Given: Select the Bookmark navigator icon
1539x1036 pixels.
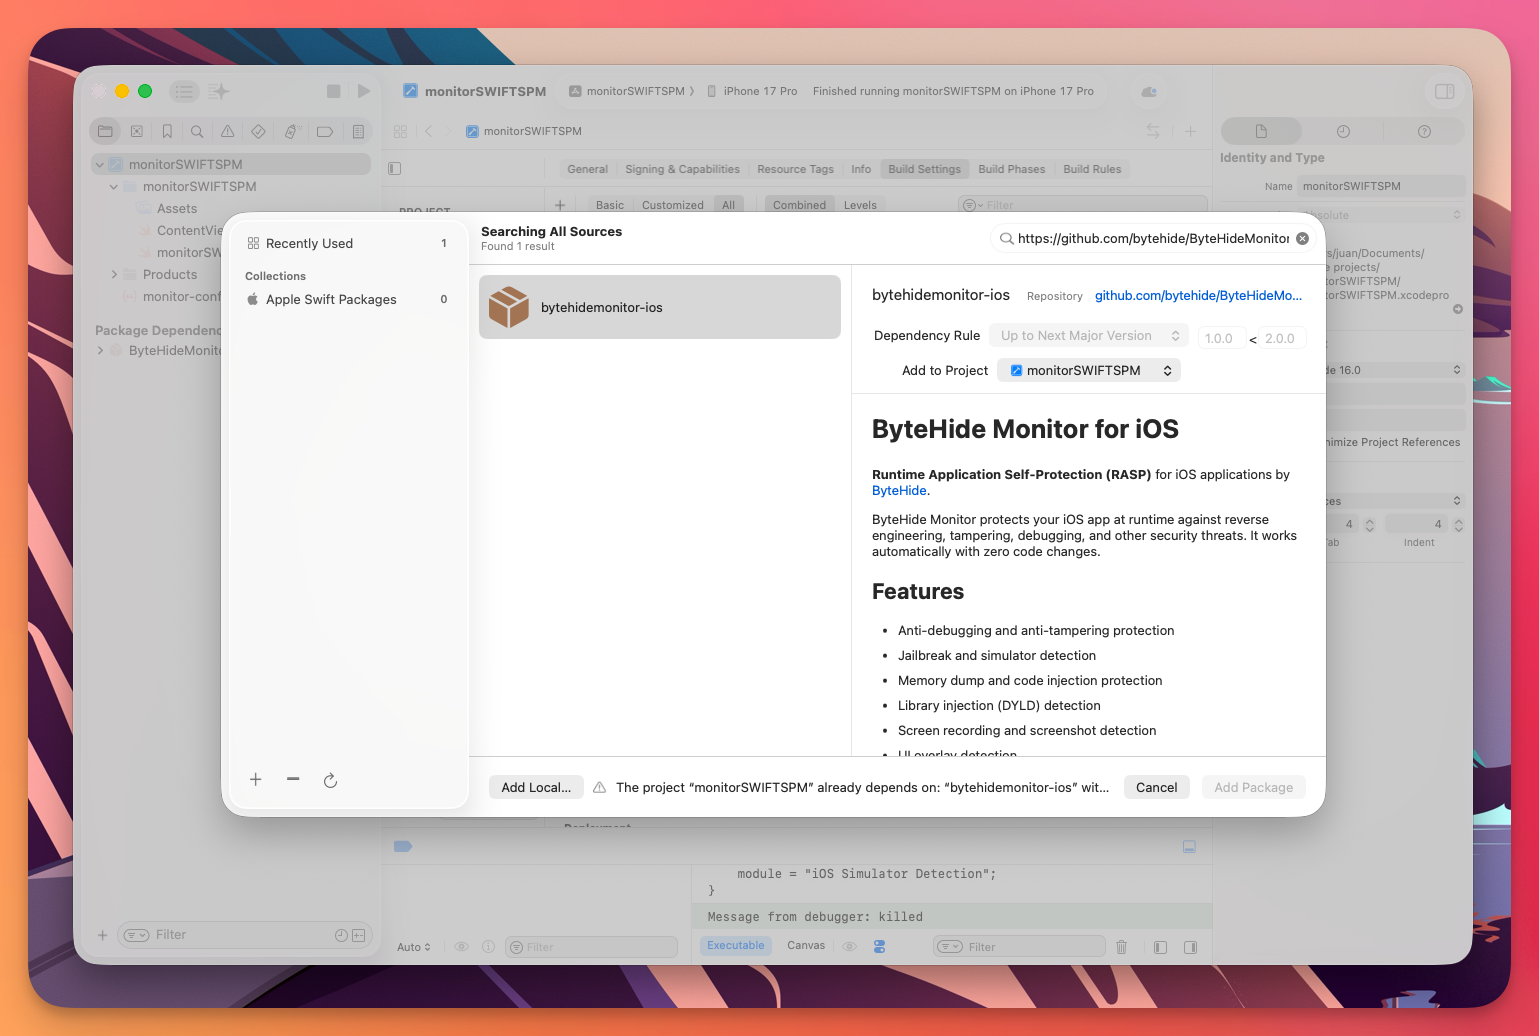Looking at the screenshot, I should [167, 130].
